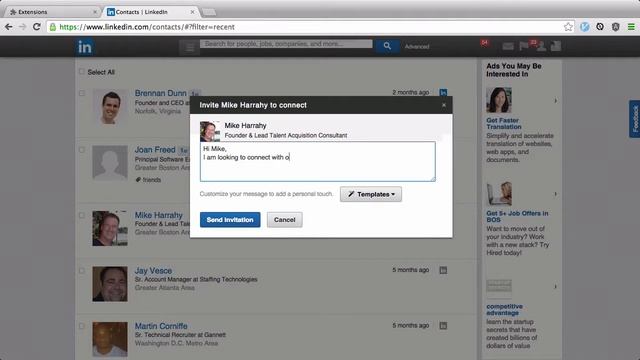640x360 pixels.
Task: Check the Joan Freed checkbox
Action: (x=82, y=150)
